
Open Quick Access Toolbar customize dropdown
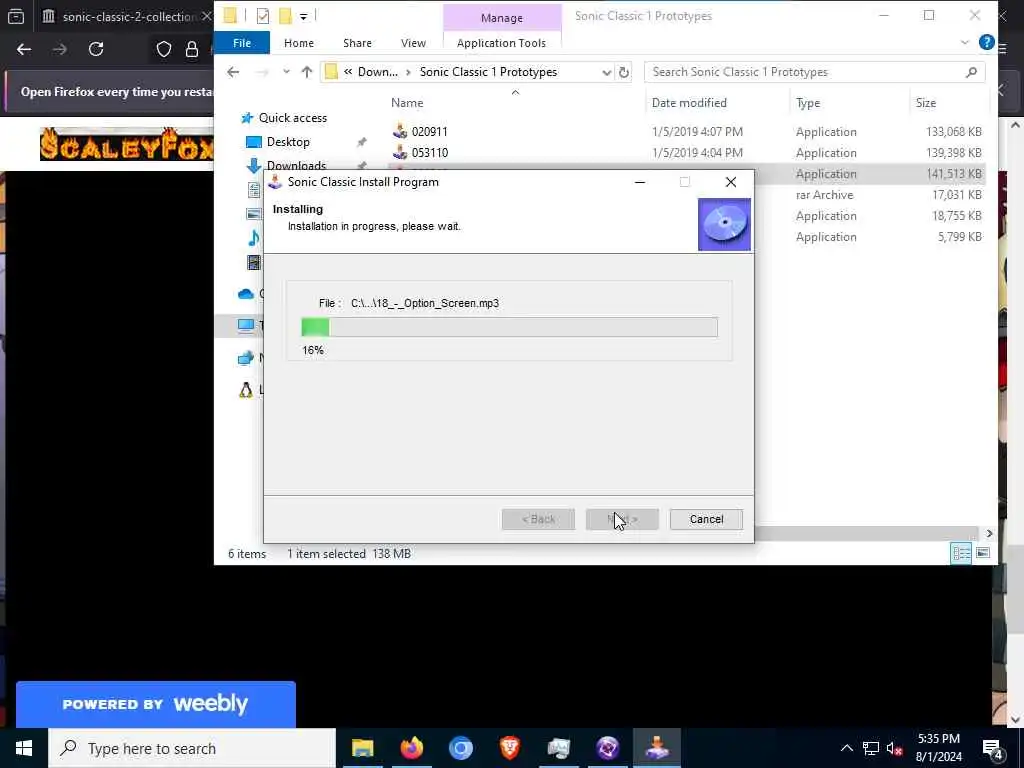[304, 16]
